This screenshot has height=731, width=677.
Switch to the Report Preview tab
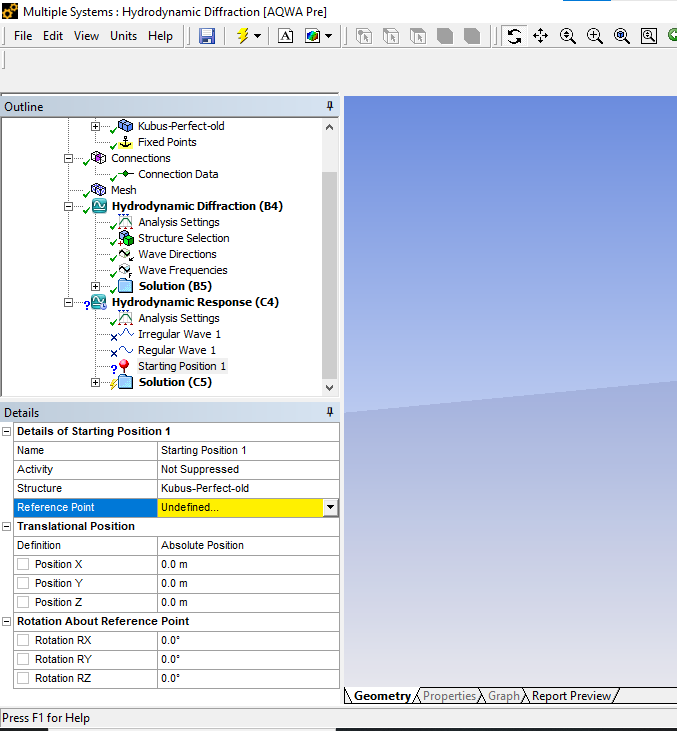tap(571, 696)
